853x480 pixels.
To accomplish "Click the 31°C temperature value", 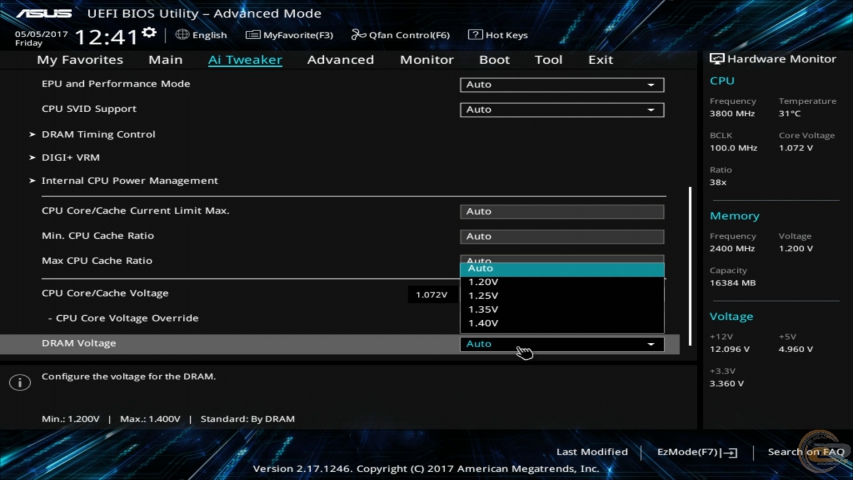I will pyautogui.click(x=789, y=114).
